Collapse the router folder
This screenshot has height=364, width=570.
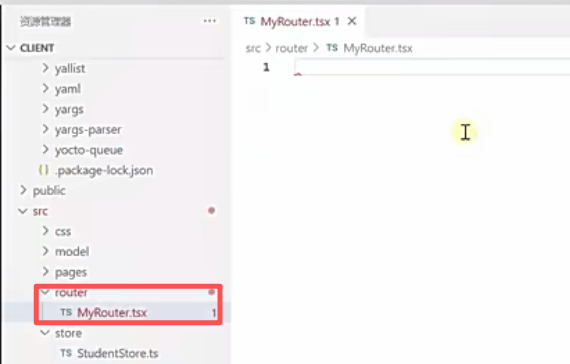45,292
